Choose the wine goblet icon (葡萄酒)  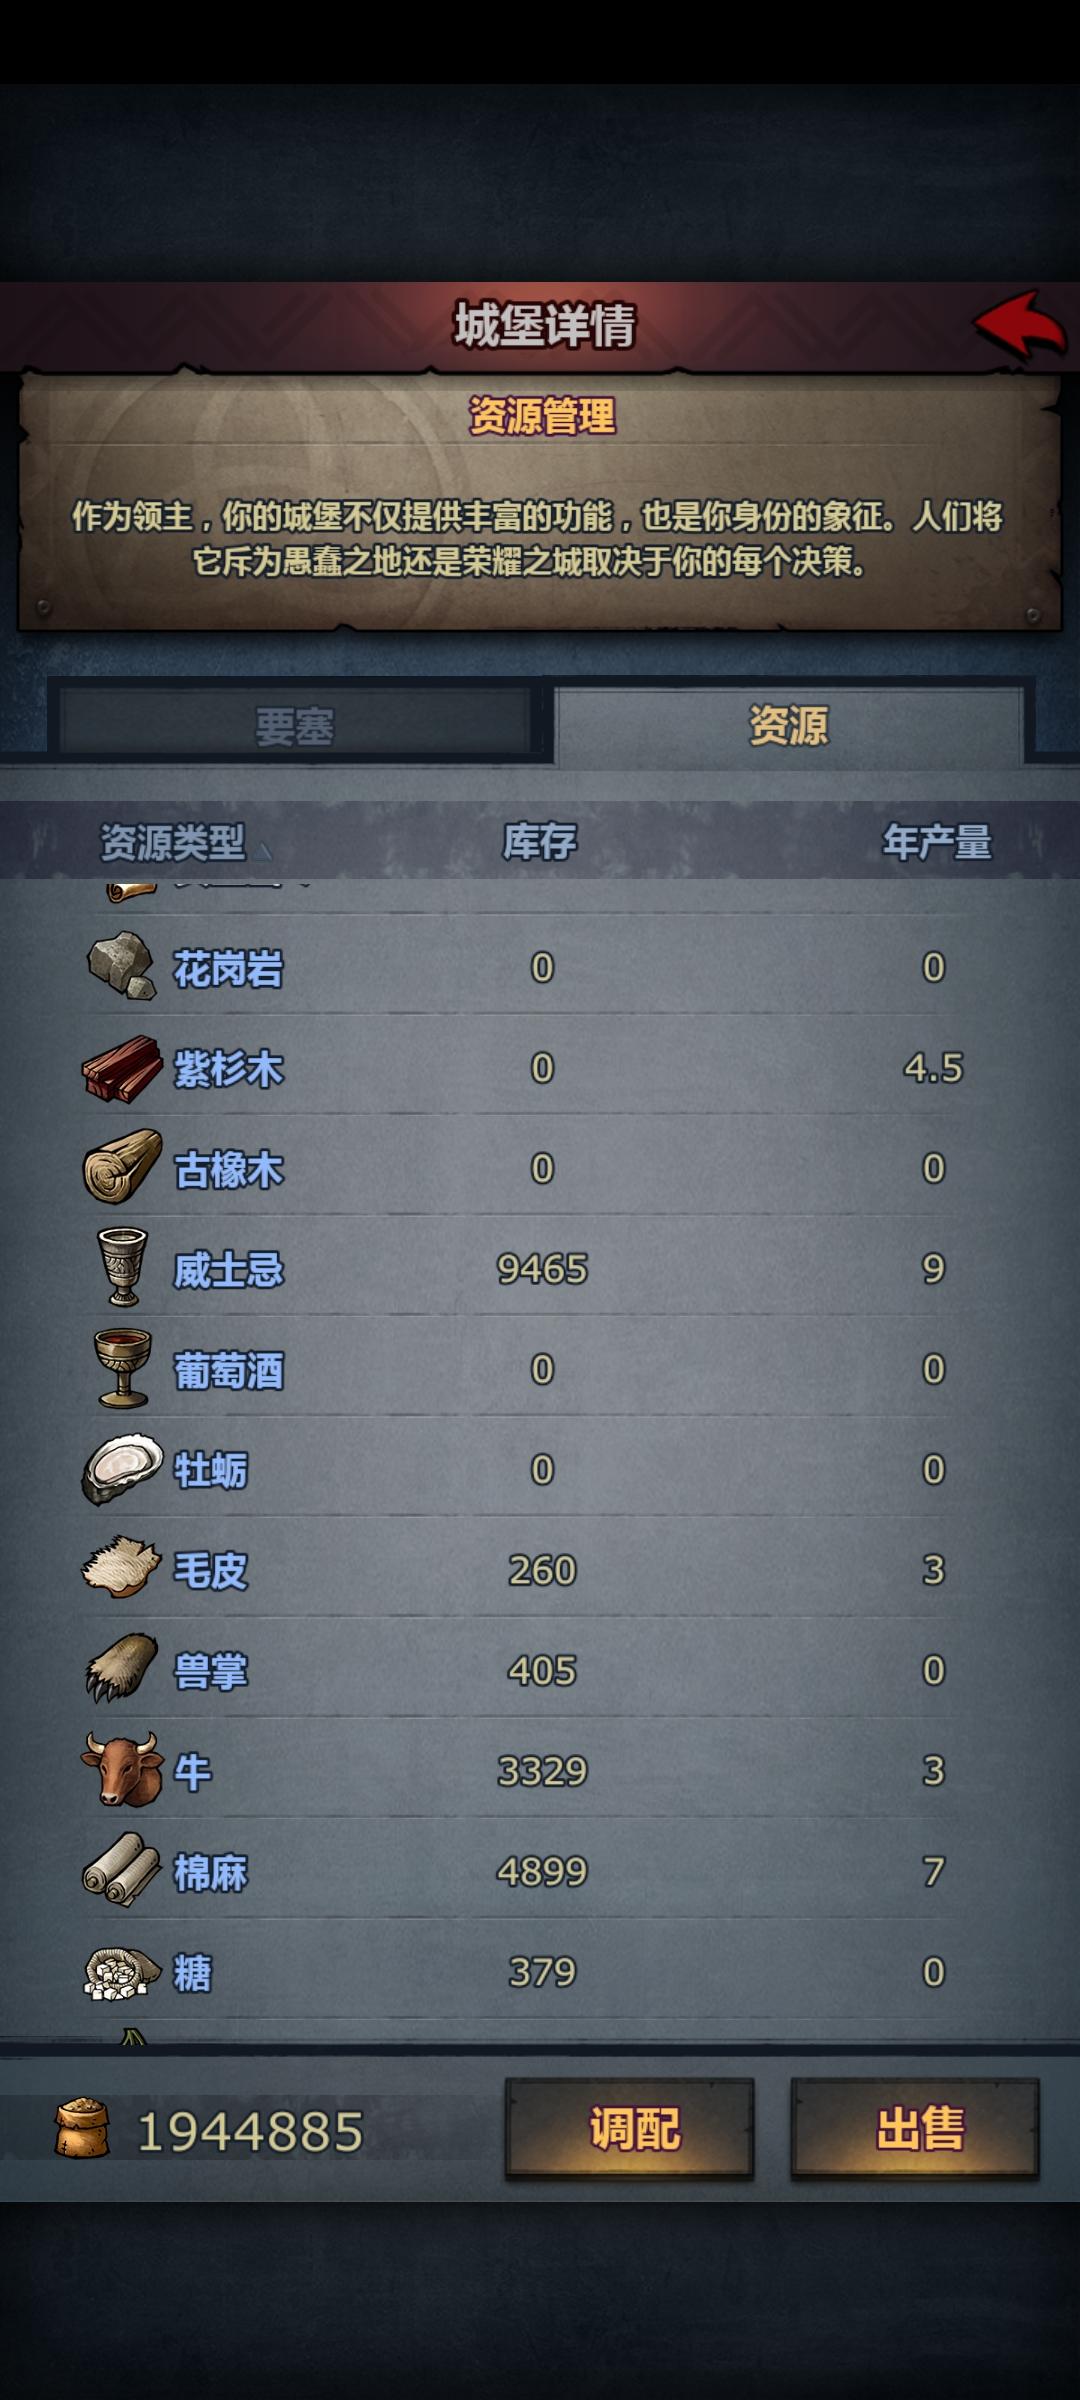(122, 1368)
